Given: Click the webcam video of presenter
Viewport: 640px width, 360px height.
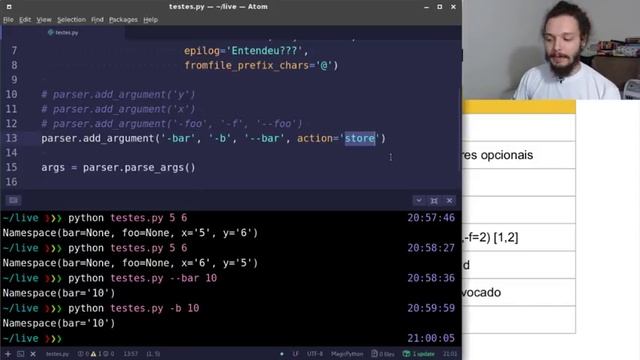Looking at the screenshot, I should click(551, 50).
